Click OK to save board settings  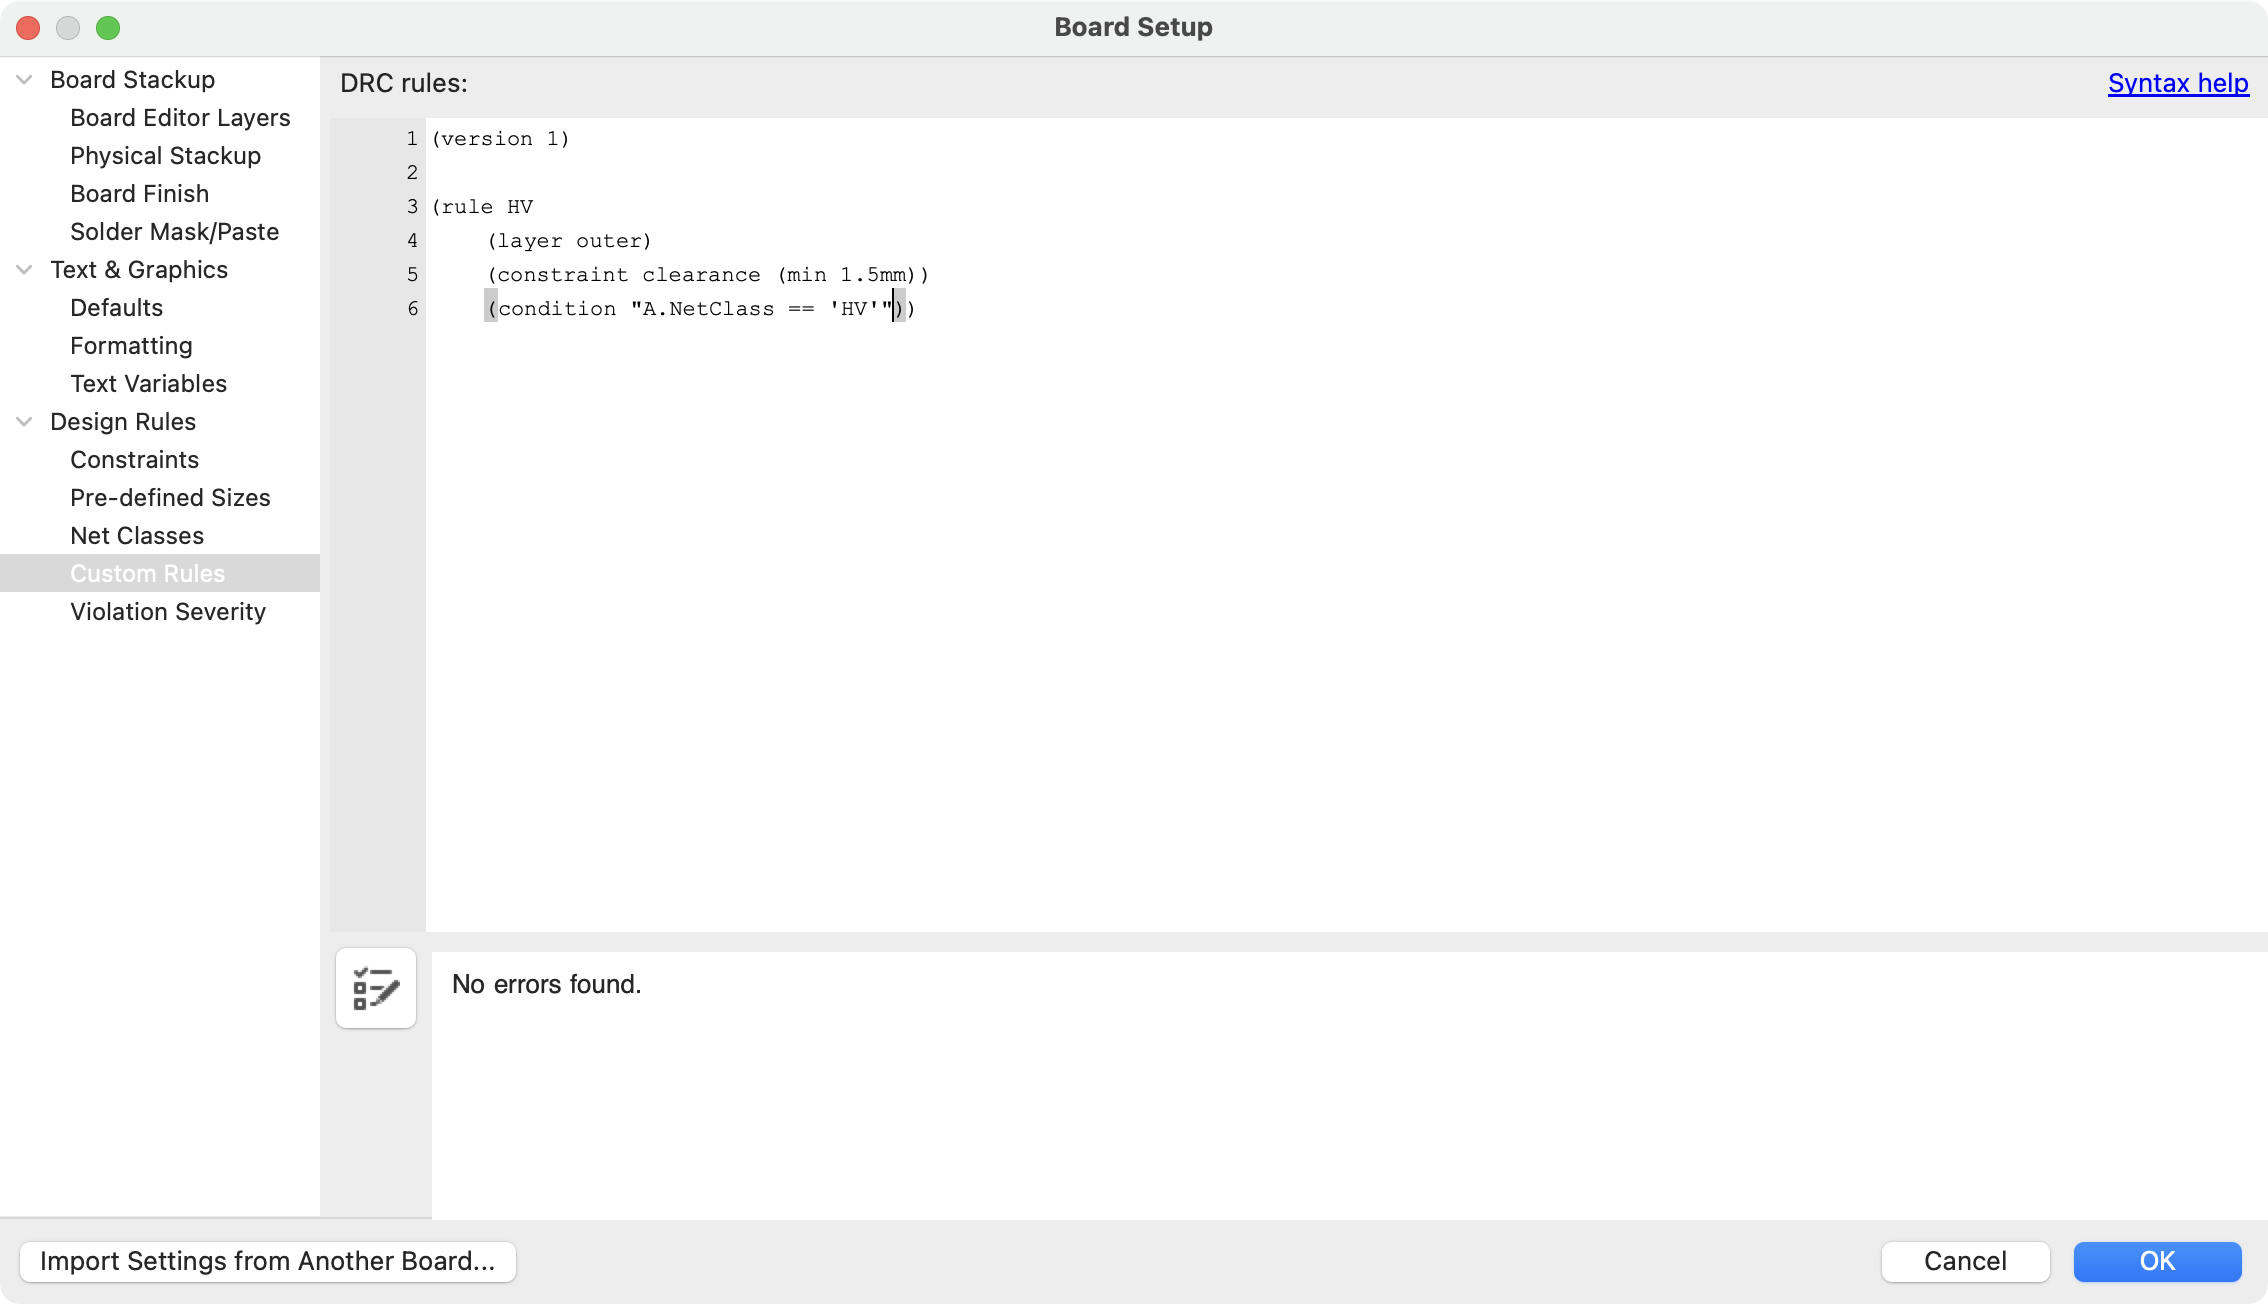click(x=2157, y=1260)
